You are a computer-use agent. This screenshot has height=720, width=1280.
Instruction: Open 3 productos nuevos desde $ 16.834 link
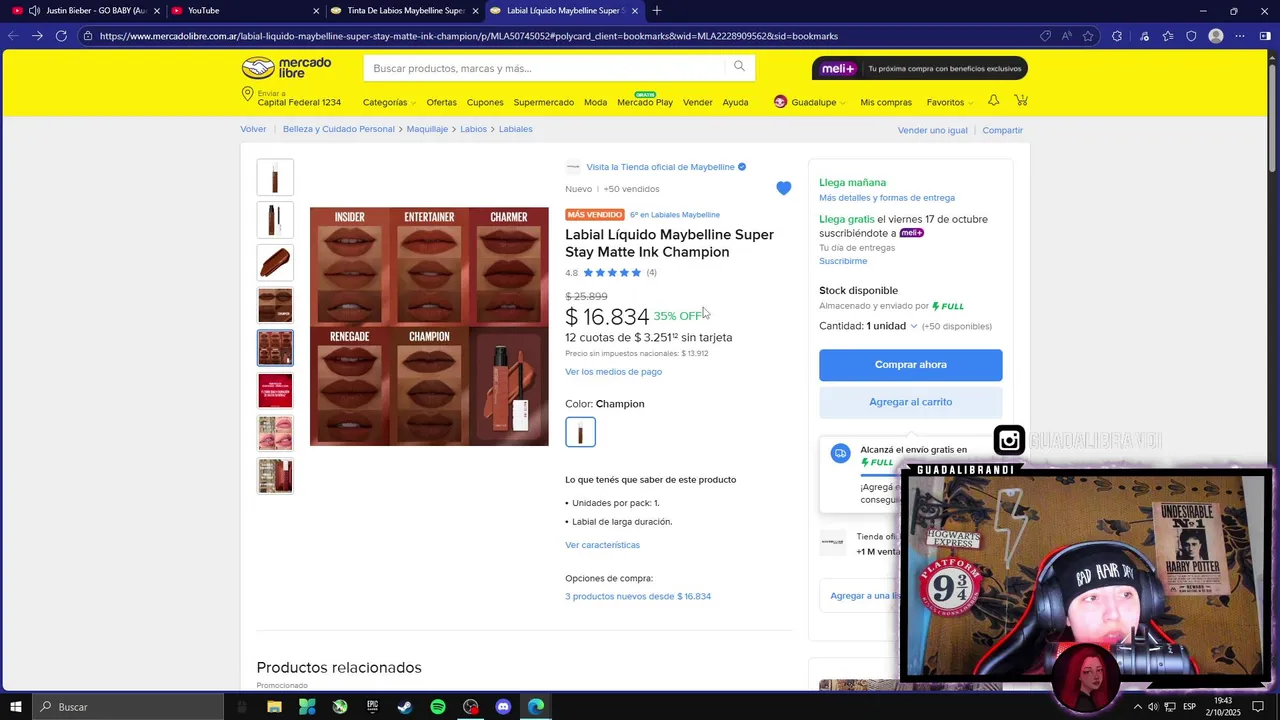click(638, 596)
